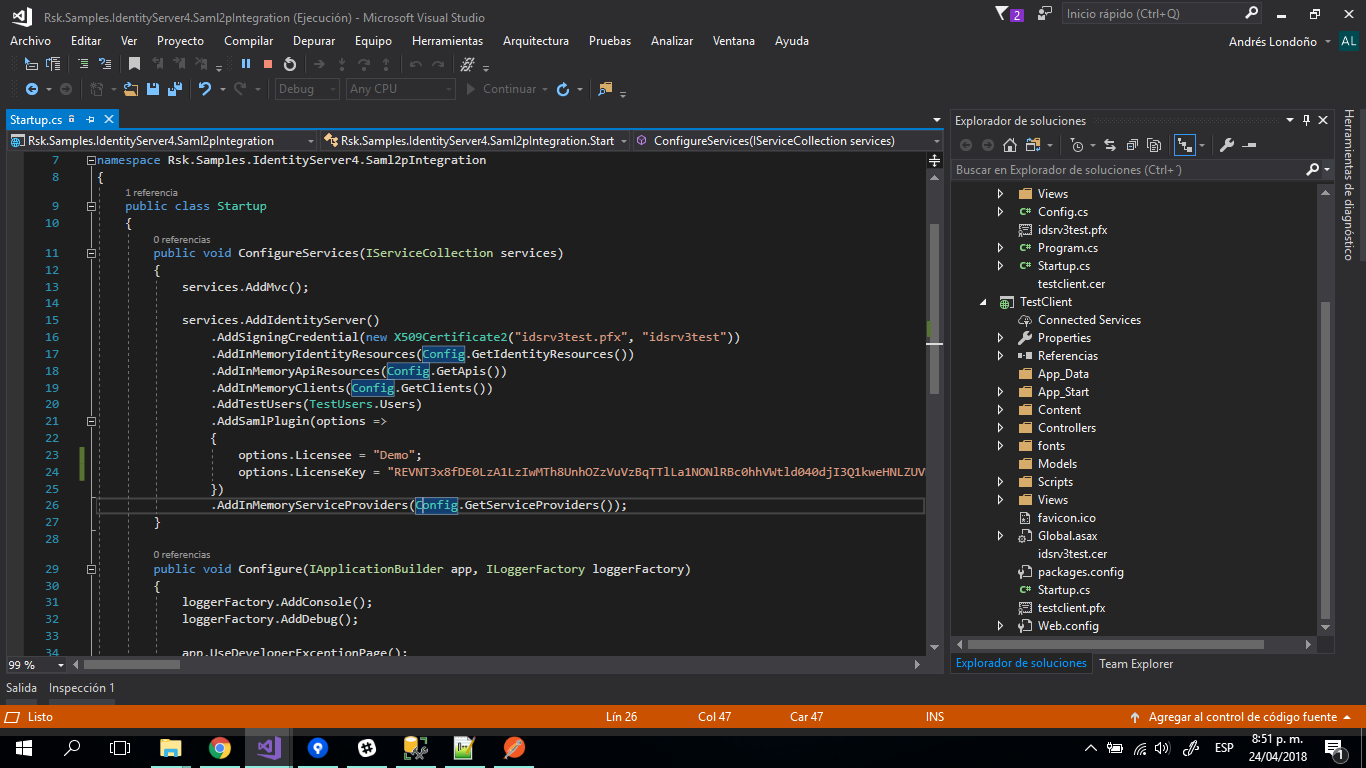The height and width of the screenshot is (768, 1366).
Task: Click the Save All toolbar icon
Action: (x=174, y=89)
